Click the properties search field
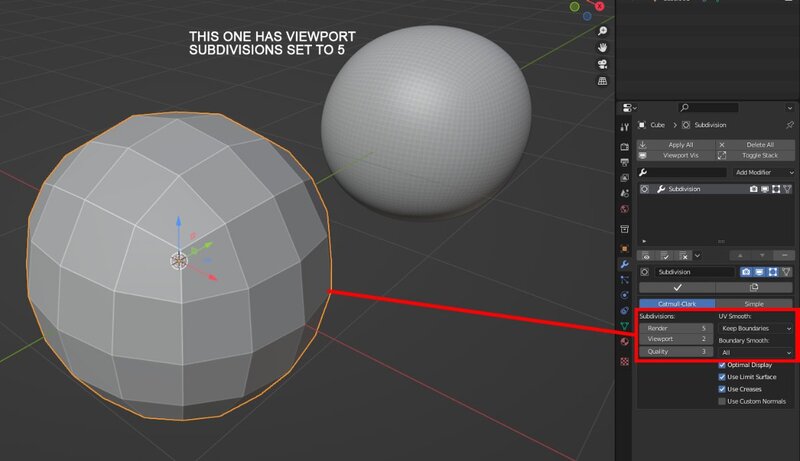 pyautogui.click(x=708, y=108)
